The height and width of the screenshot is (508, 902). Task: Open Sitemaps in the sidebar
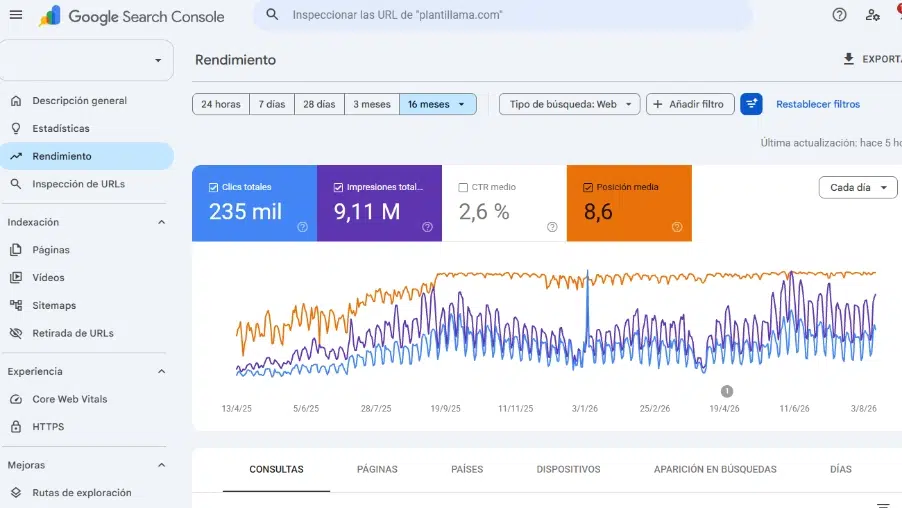[x=86, y=305]
